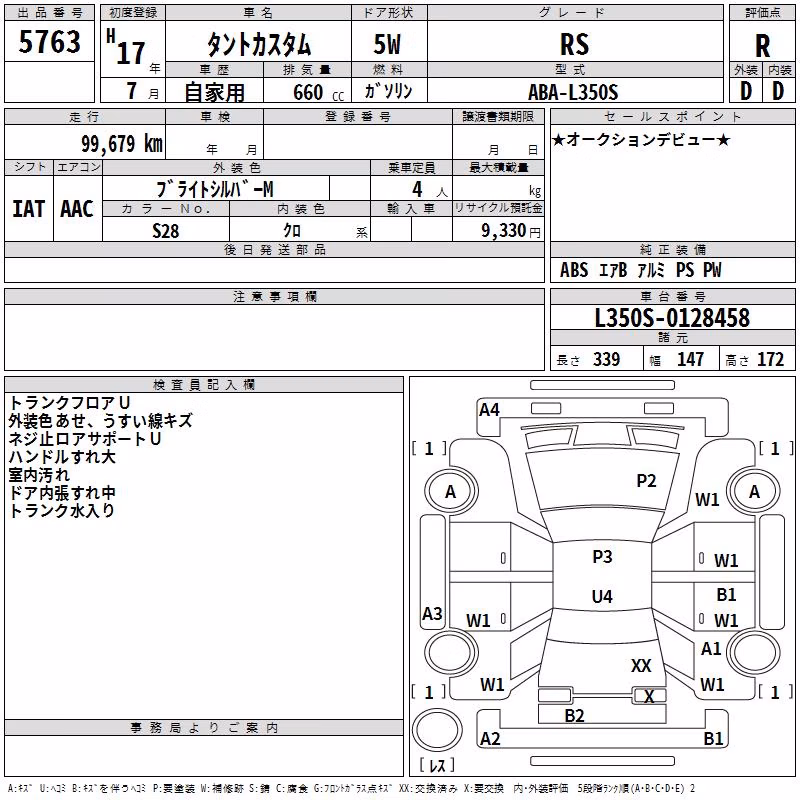The width and height of the screenshot is (800, 800).
Task: Click the recycle deposit 9,330円
Action: tap(511, 231)
